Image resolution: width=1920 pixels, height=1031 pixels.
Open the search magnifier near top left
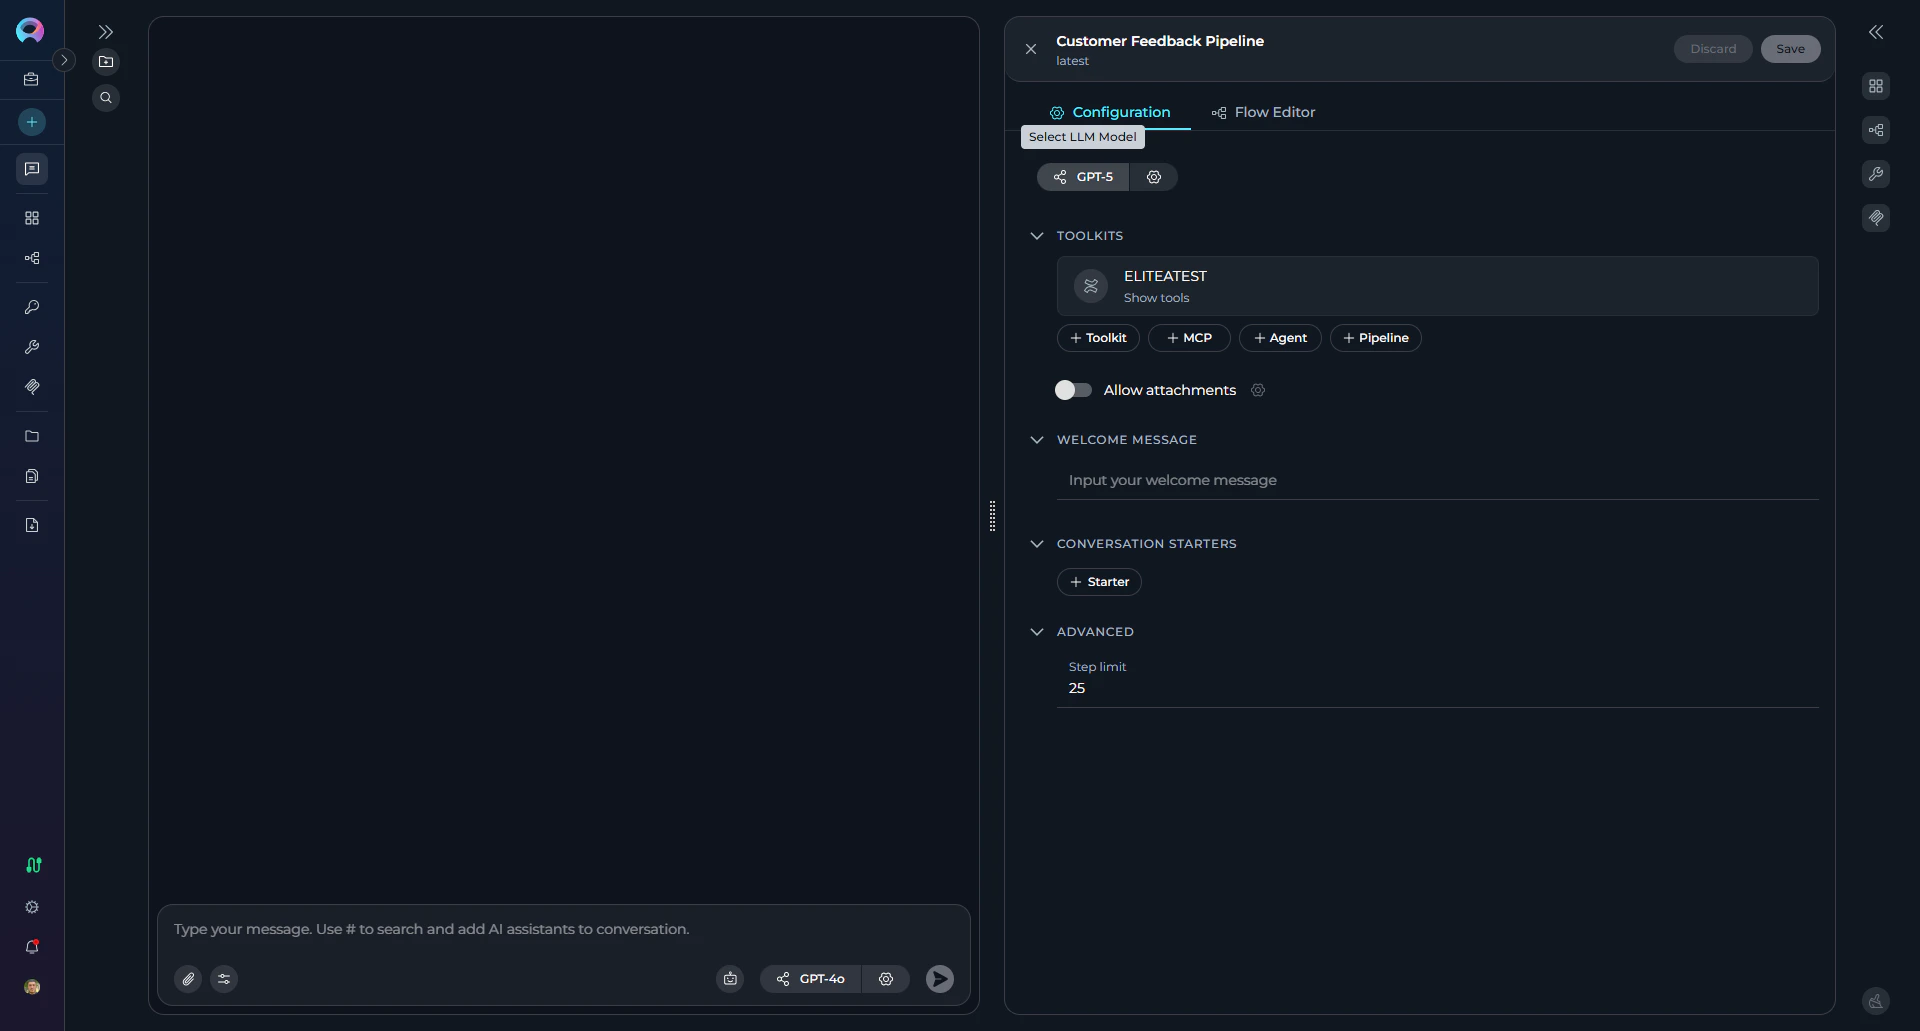pyautogui.click(x=106, y=97)
